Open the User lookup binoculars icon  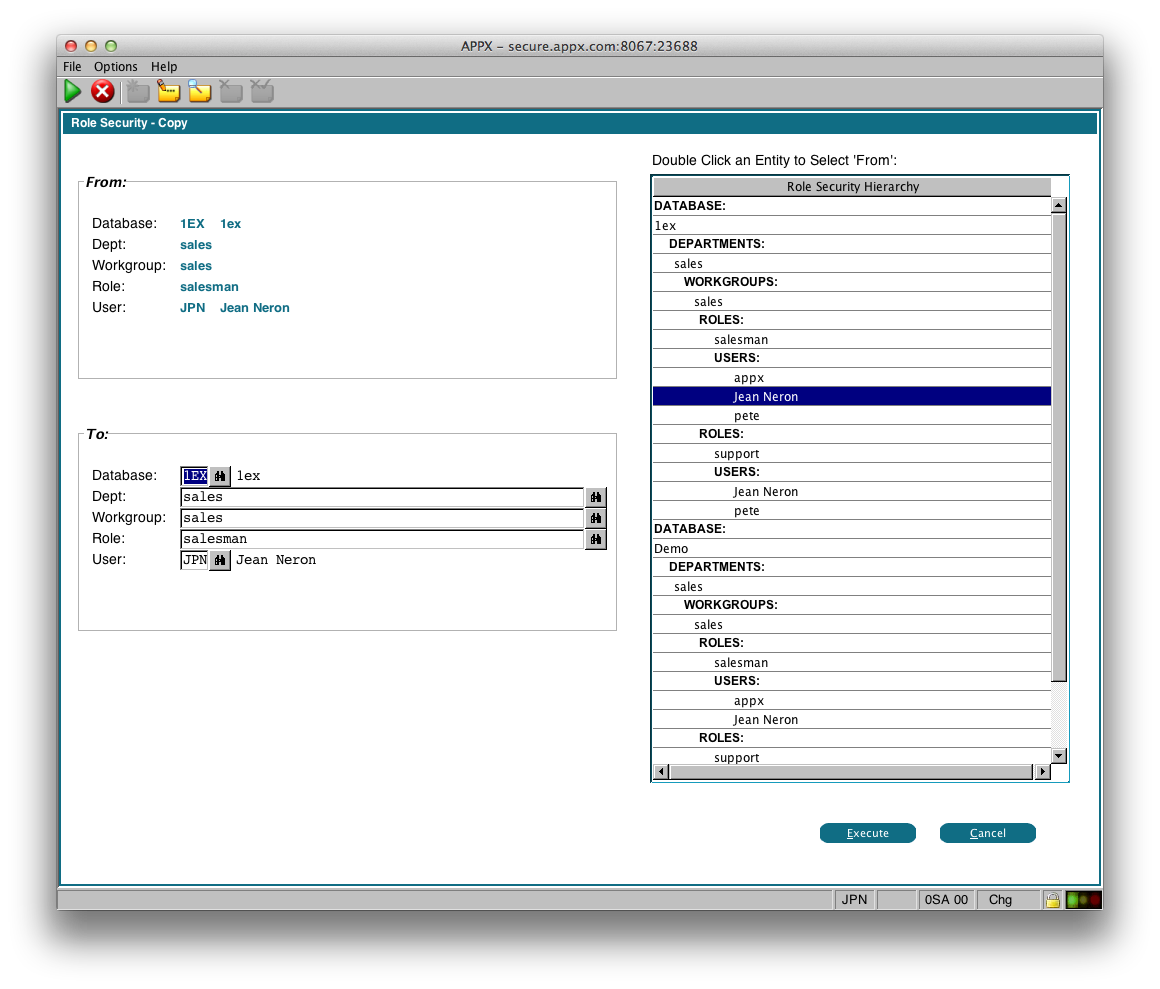pyautogui.click(x=219, y=560)
